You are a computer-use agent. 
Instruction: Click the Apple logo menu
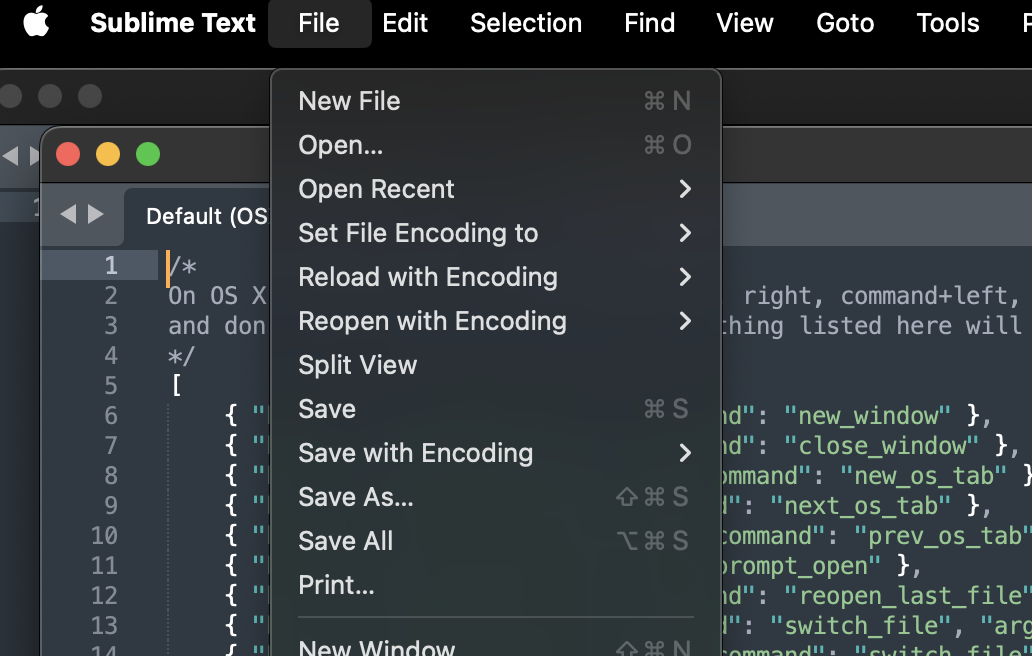pos(36,23)
